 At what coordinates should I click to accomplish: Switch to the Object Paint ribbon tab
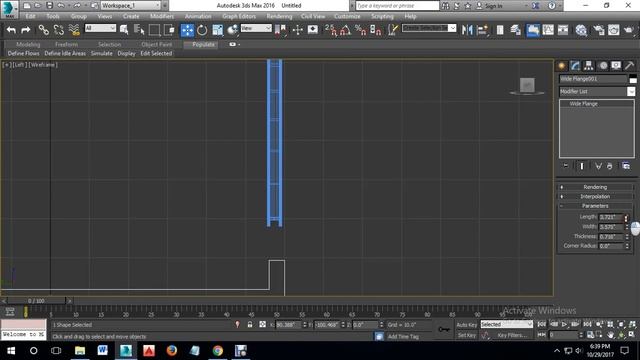[156, 44]
